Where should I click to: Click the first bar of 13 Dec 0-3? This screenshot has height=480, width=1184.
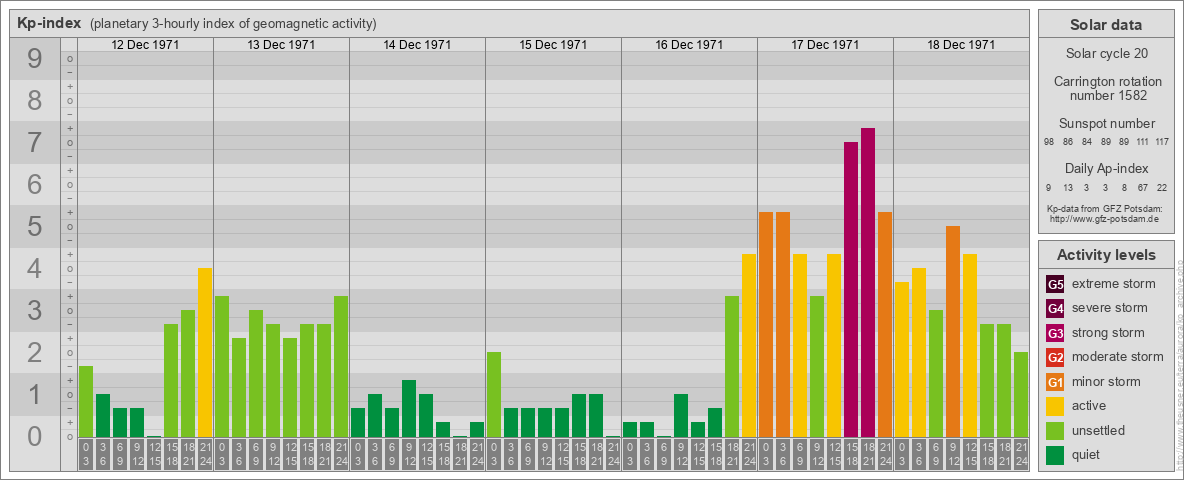[x=222, y=367]
